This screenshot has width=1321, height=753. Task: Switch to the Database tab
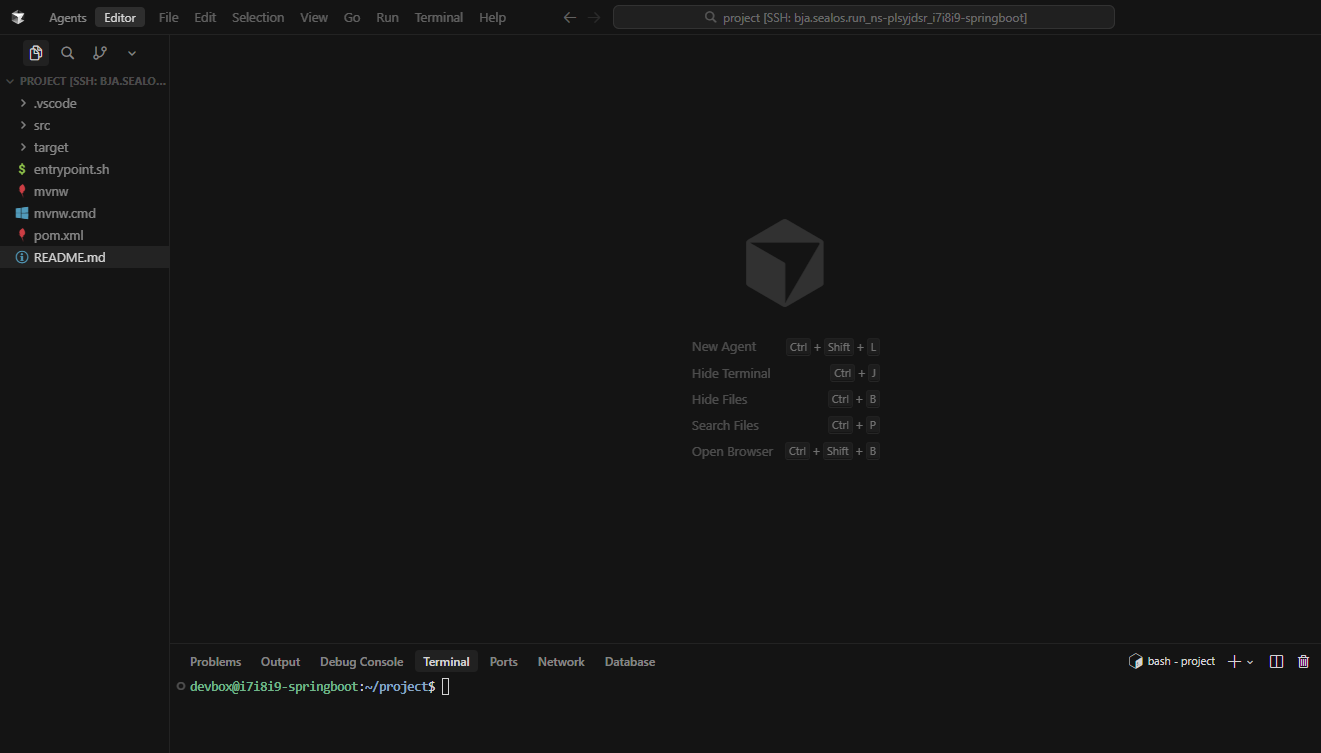[630, 662]
